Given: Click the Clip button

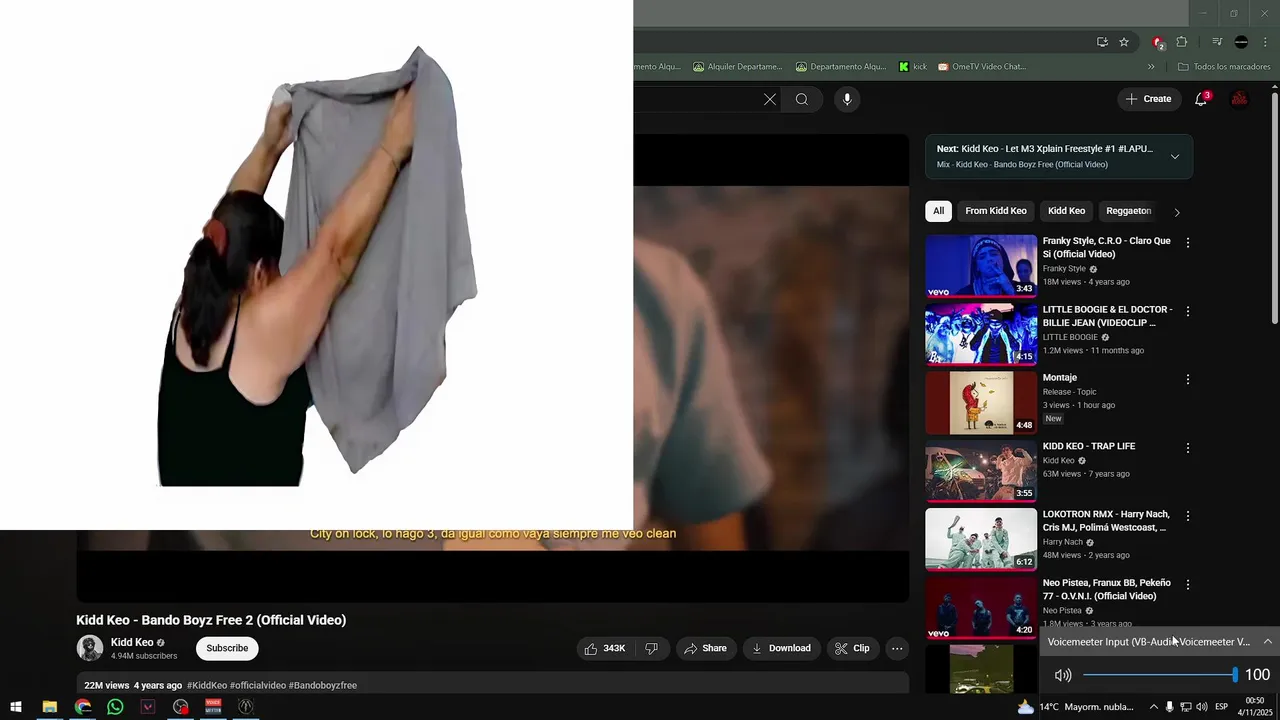Looking at the screenshot, I should point(852,648).
